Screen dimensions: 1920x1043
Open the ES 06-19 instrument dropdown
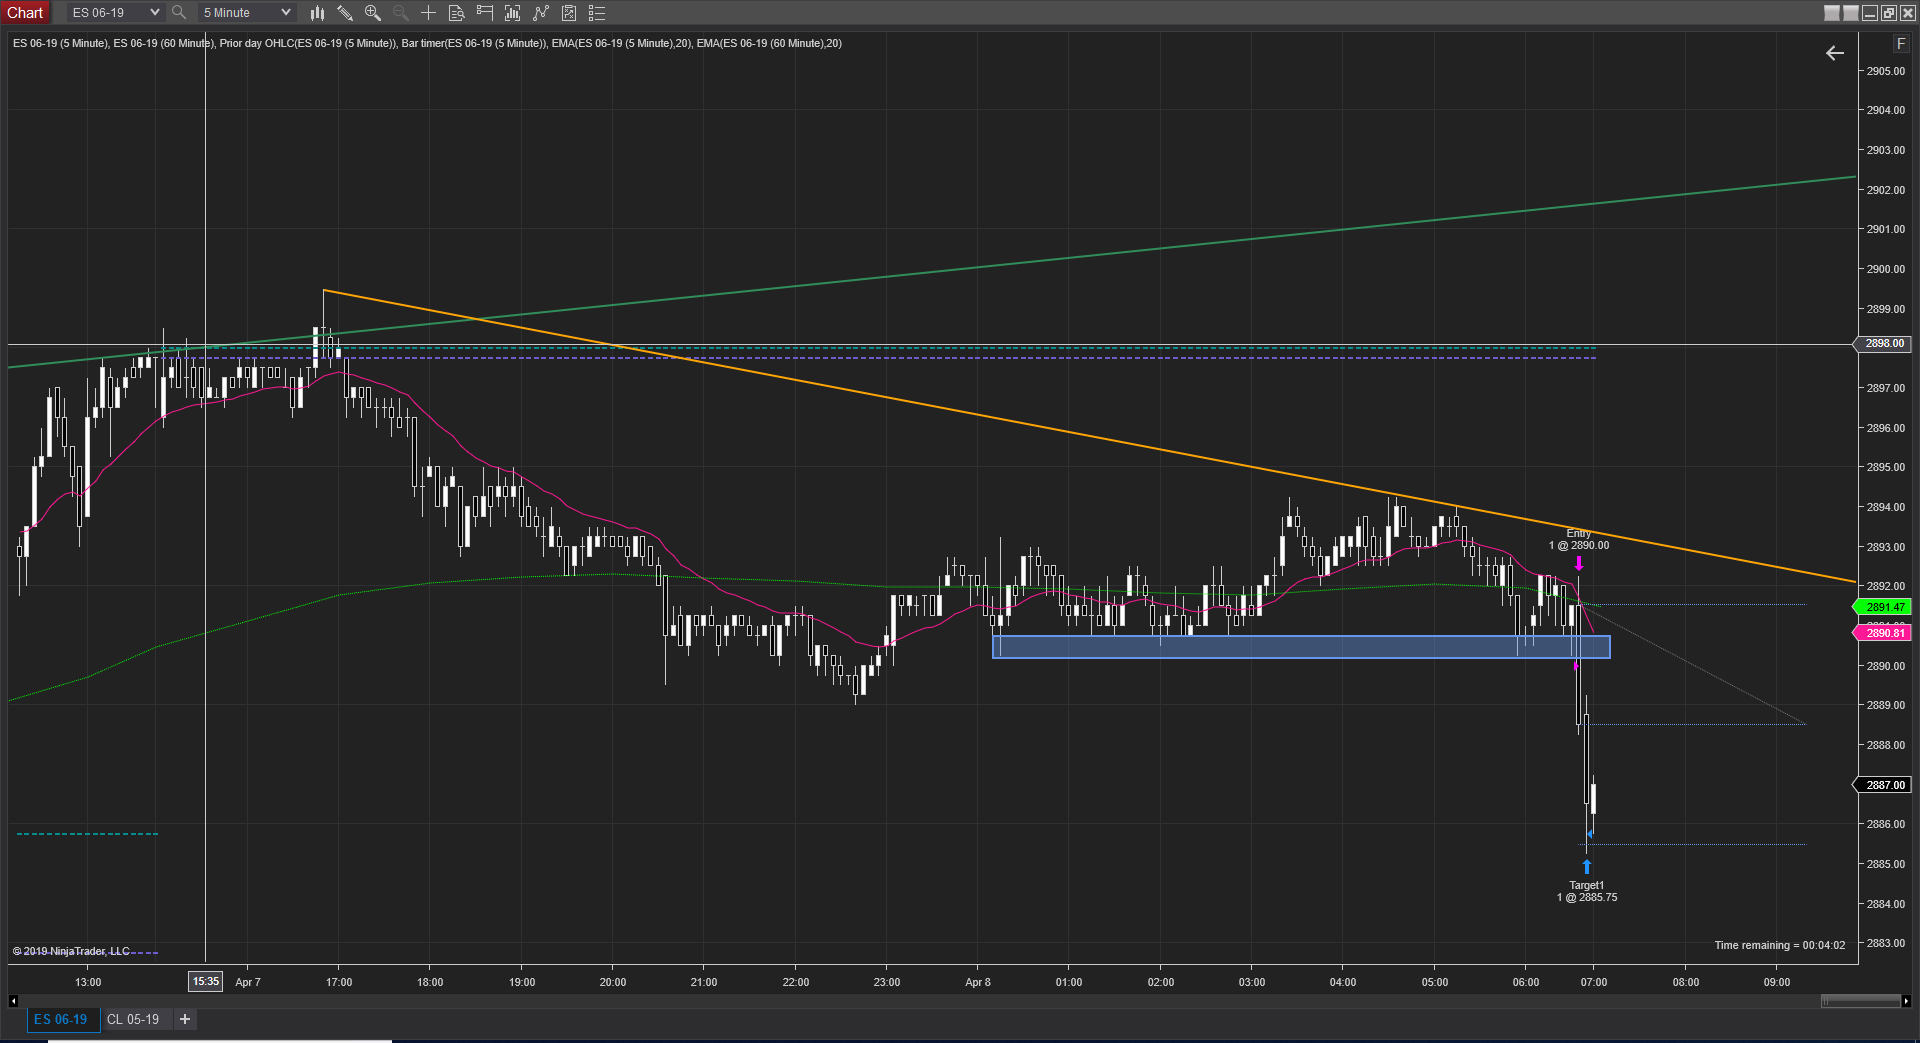(115, 12)
